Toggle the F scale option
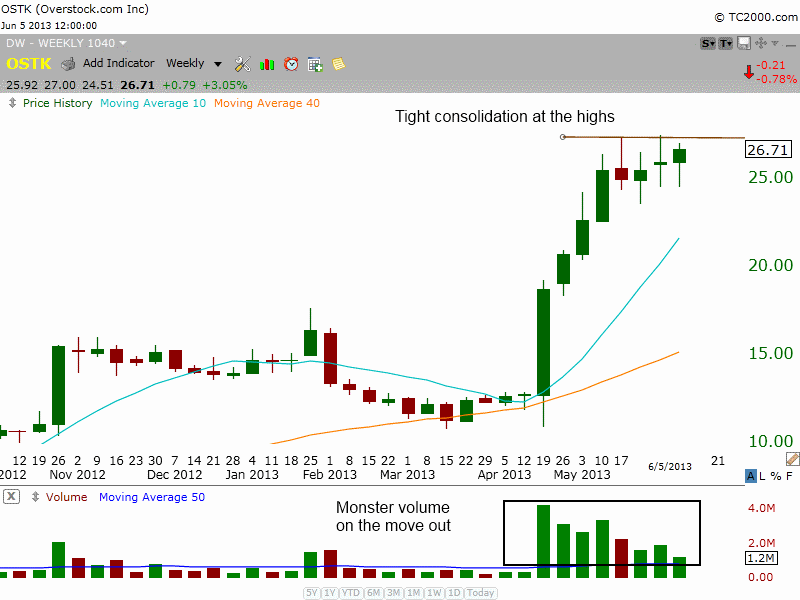 click(789, 476)
